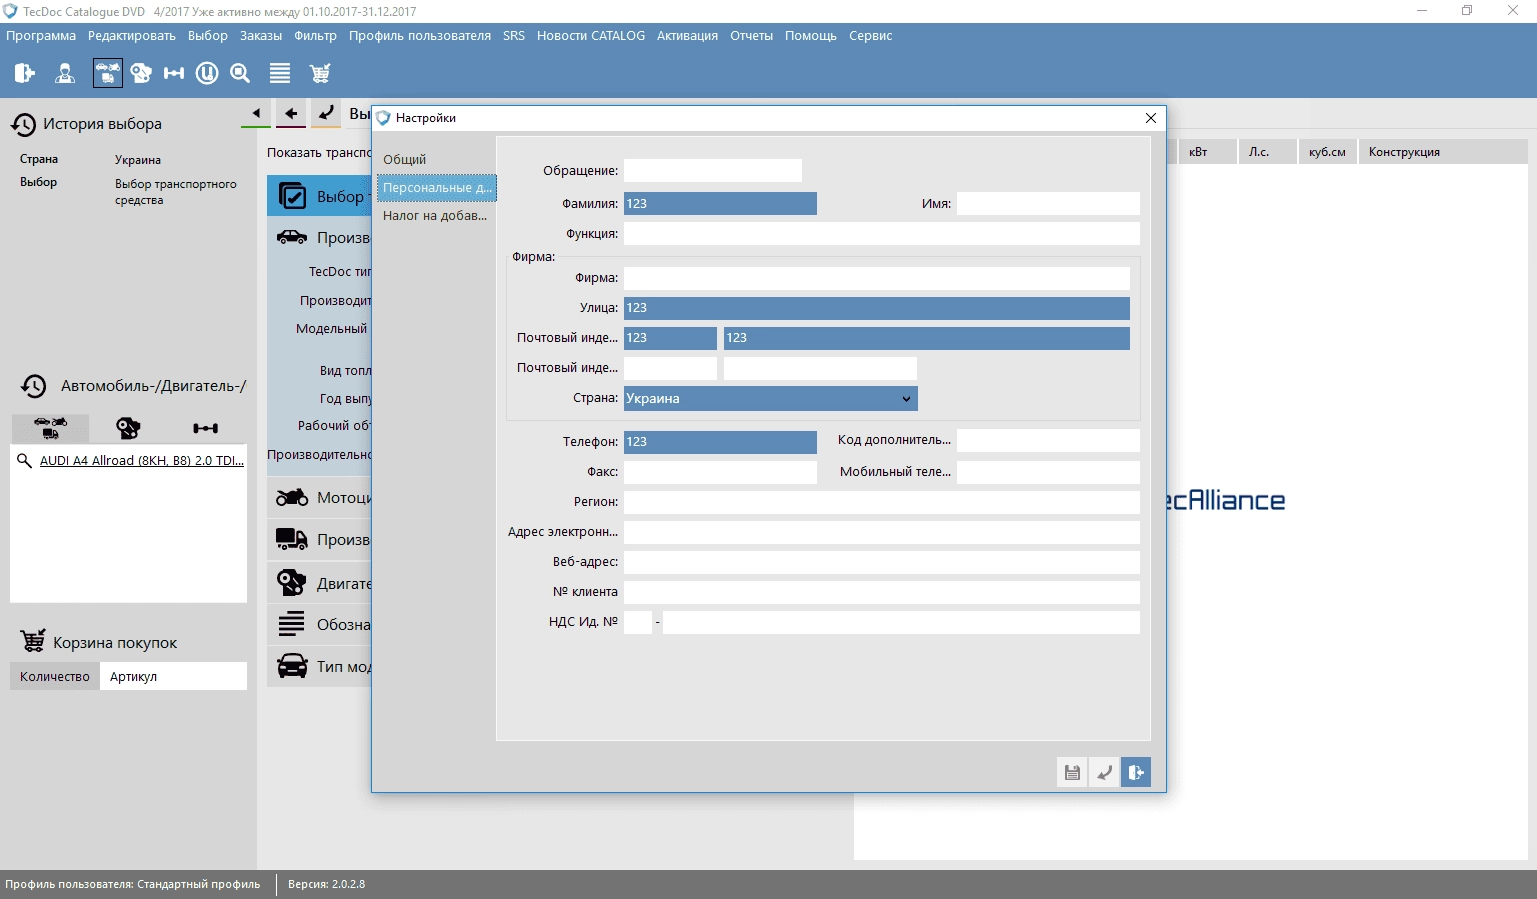Click the left arrow navigation button

tap(291, 114)
